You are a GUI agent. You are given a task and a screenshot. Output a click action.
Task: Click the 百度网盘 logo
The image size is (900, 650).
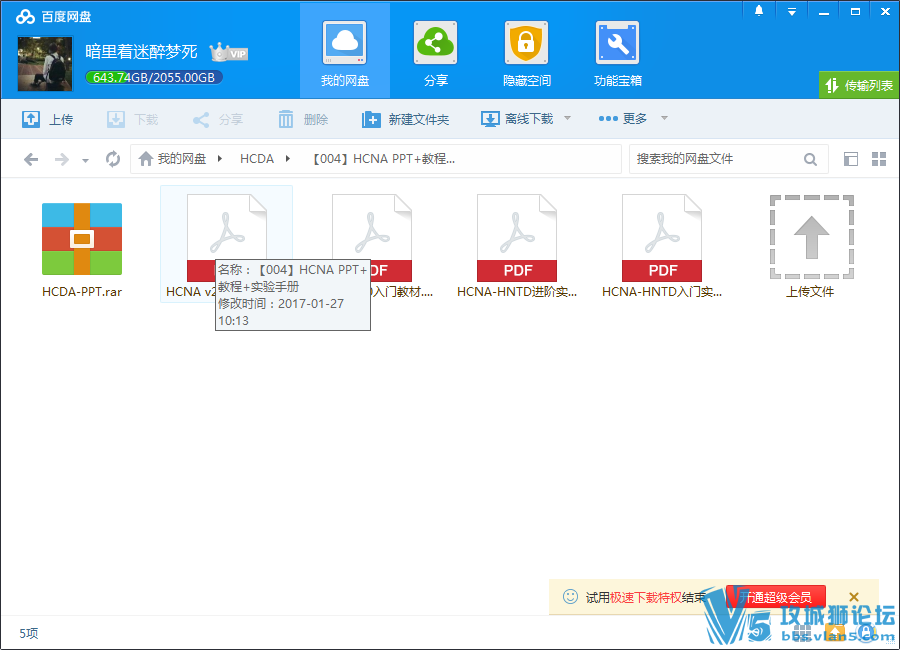pyautogui.click(x=53, y=17)
